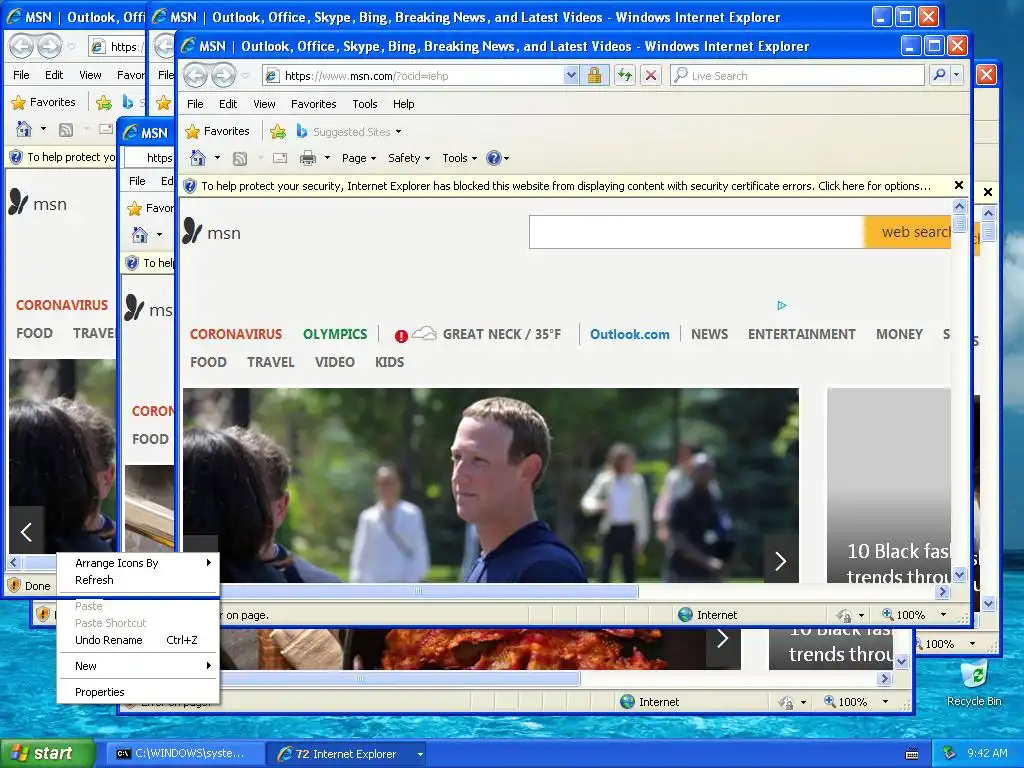Image resolution: width=1024 pixels, height=768 pixels.
Task: Open the Tools dropdown in command bar
Action: click(459, 158)
